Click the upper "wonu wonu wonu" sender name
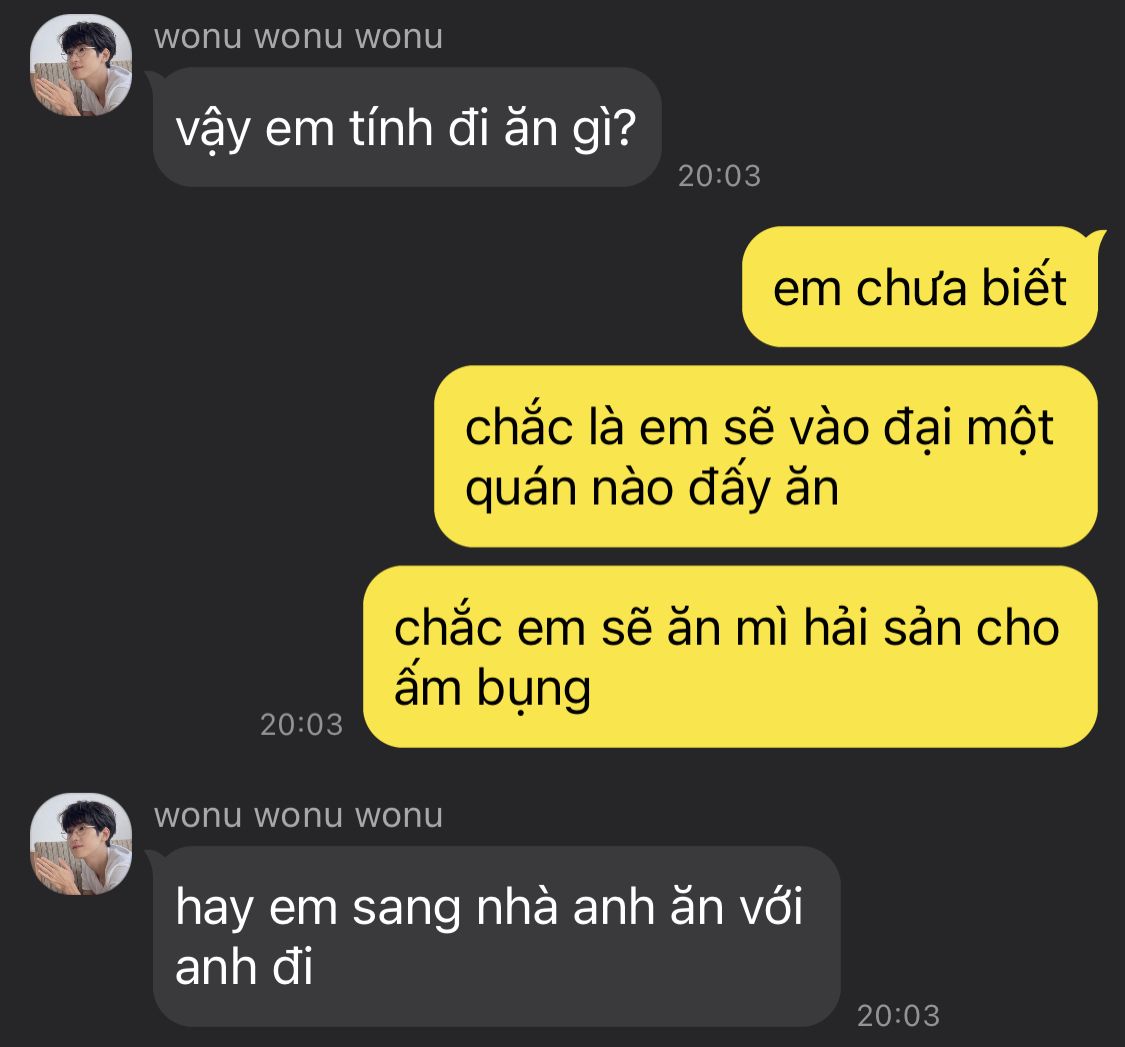The image size is (1125, 1047). 298,37
